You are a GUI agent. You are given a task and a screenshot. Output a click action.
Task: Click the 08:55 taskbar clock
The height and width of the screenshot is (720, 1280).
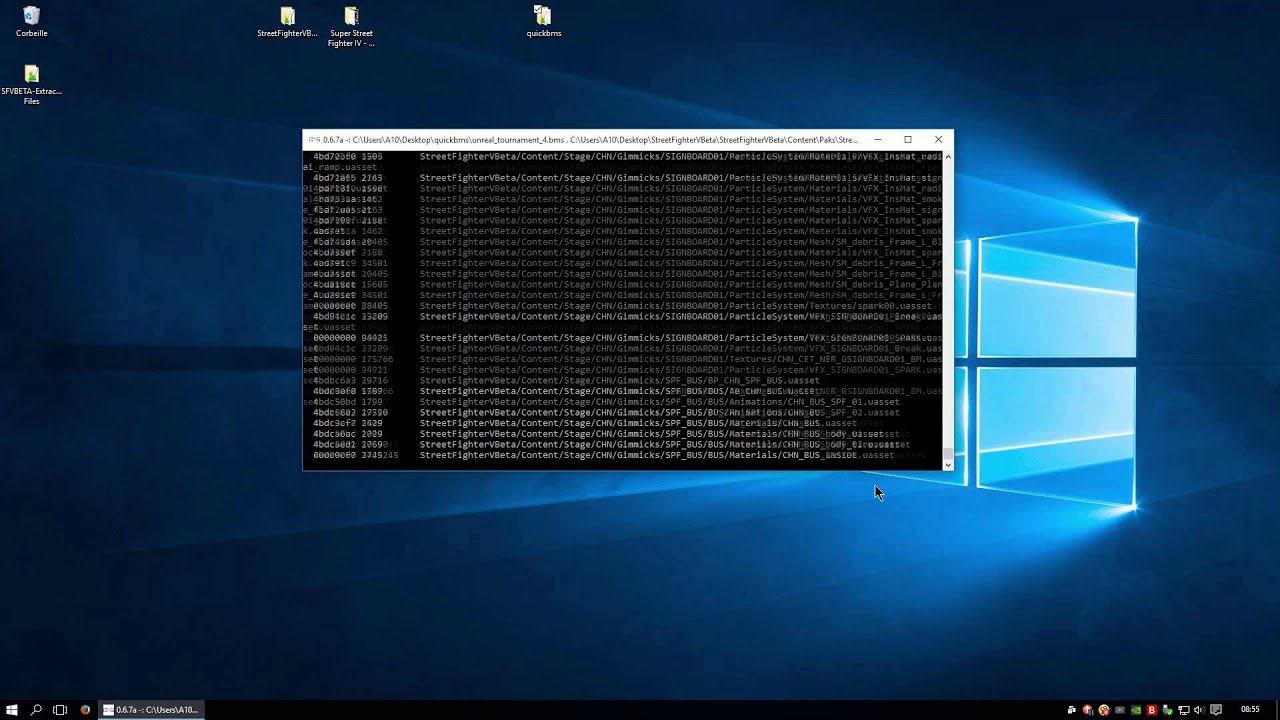point(1250,710)
